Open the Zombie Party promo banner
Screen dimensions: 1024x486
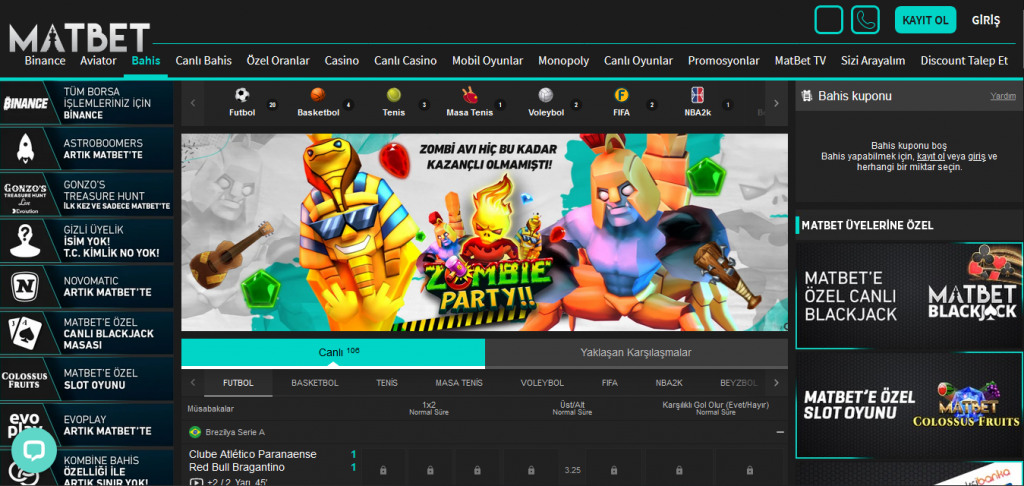point(485,233)
